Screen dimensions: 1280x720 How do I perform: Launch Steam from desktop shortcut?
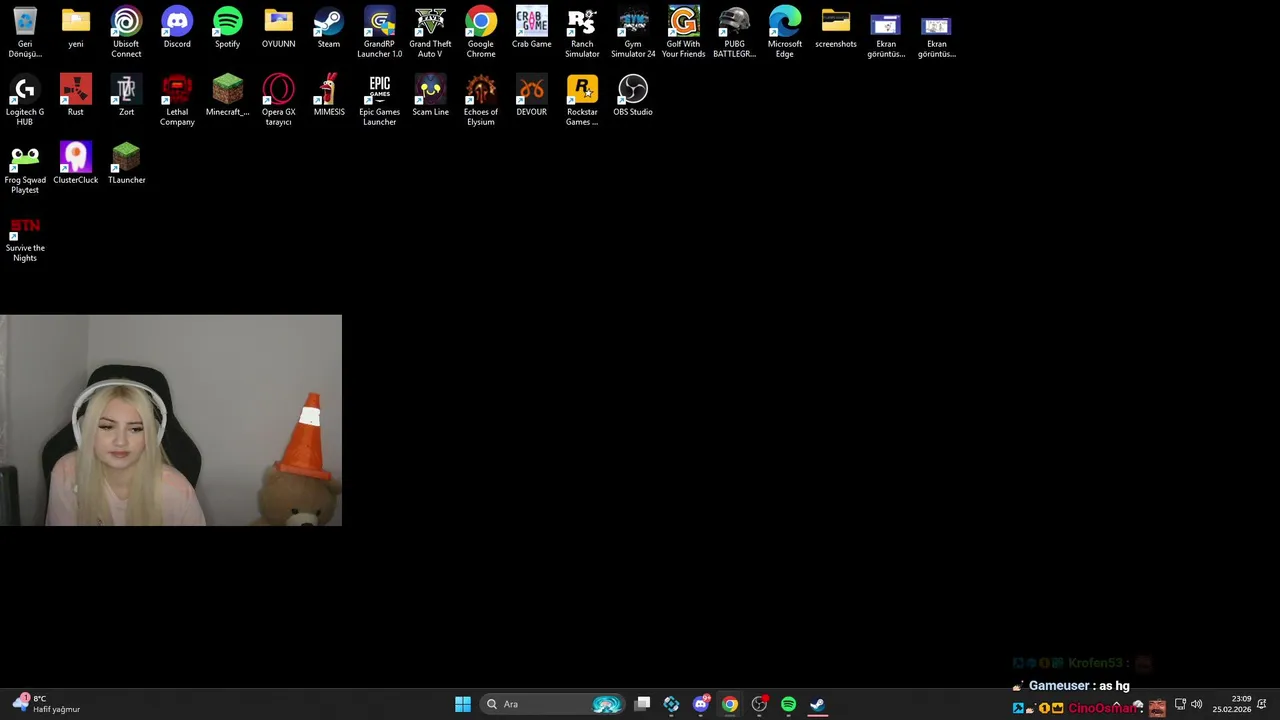pos(328,28)
